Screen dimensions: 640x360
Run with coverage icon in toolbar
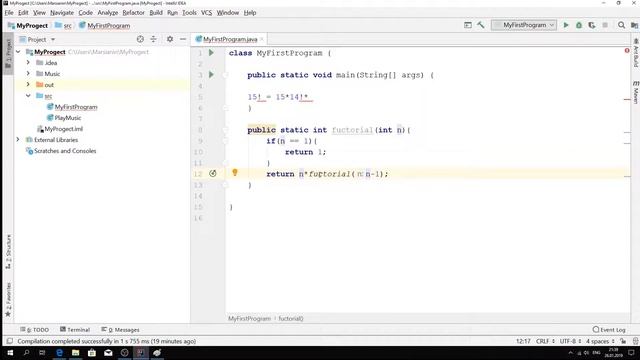[592, 25]
